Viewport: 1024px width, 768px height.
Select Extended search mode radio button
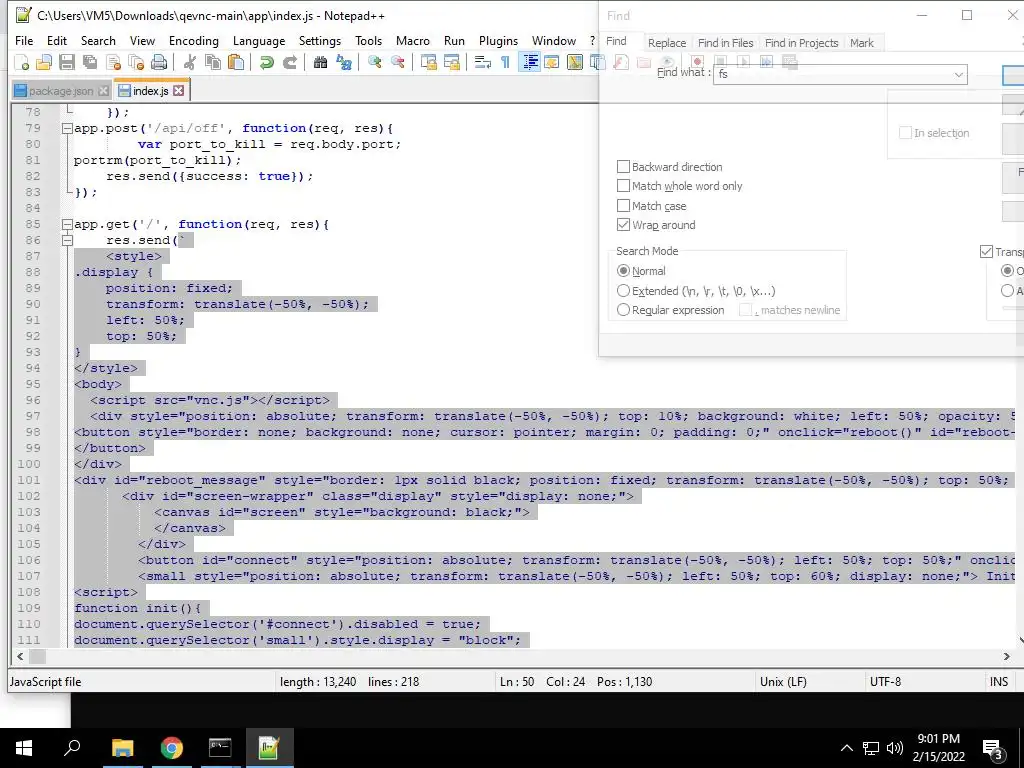(623, 291)
